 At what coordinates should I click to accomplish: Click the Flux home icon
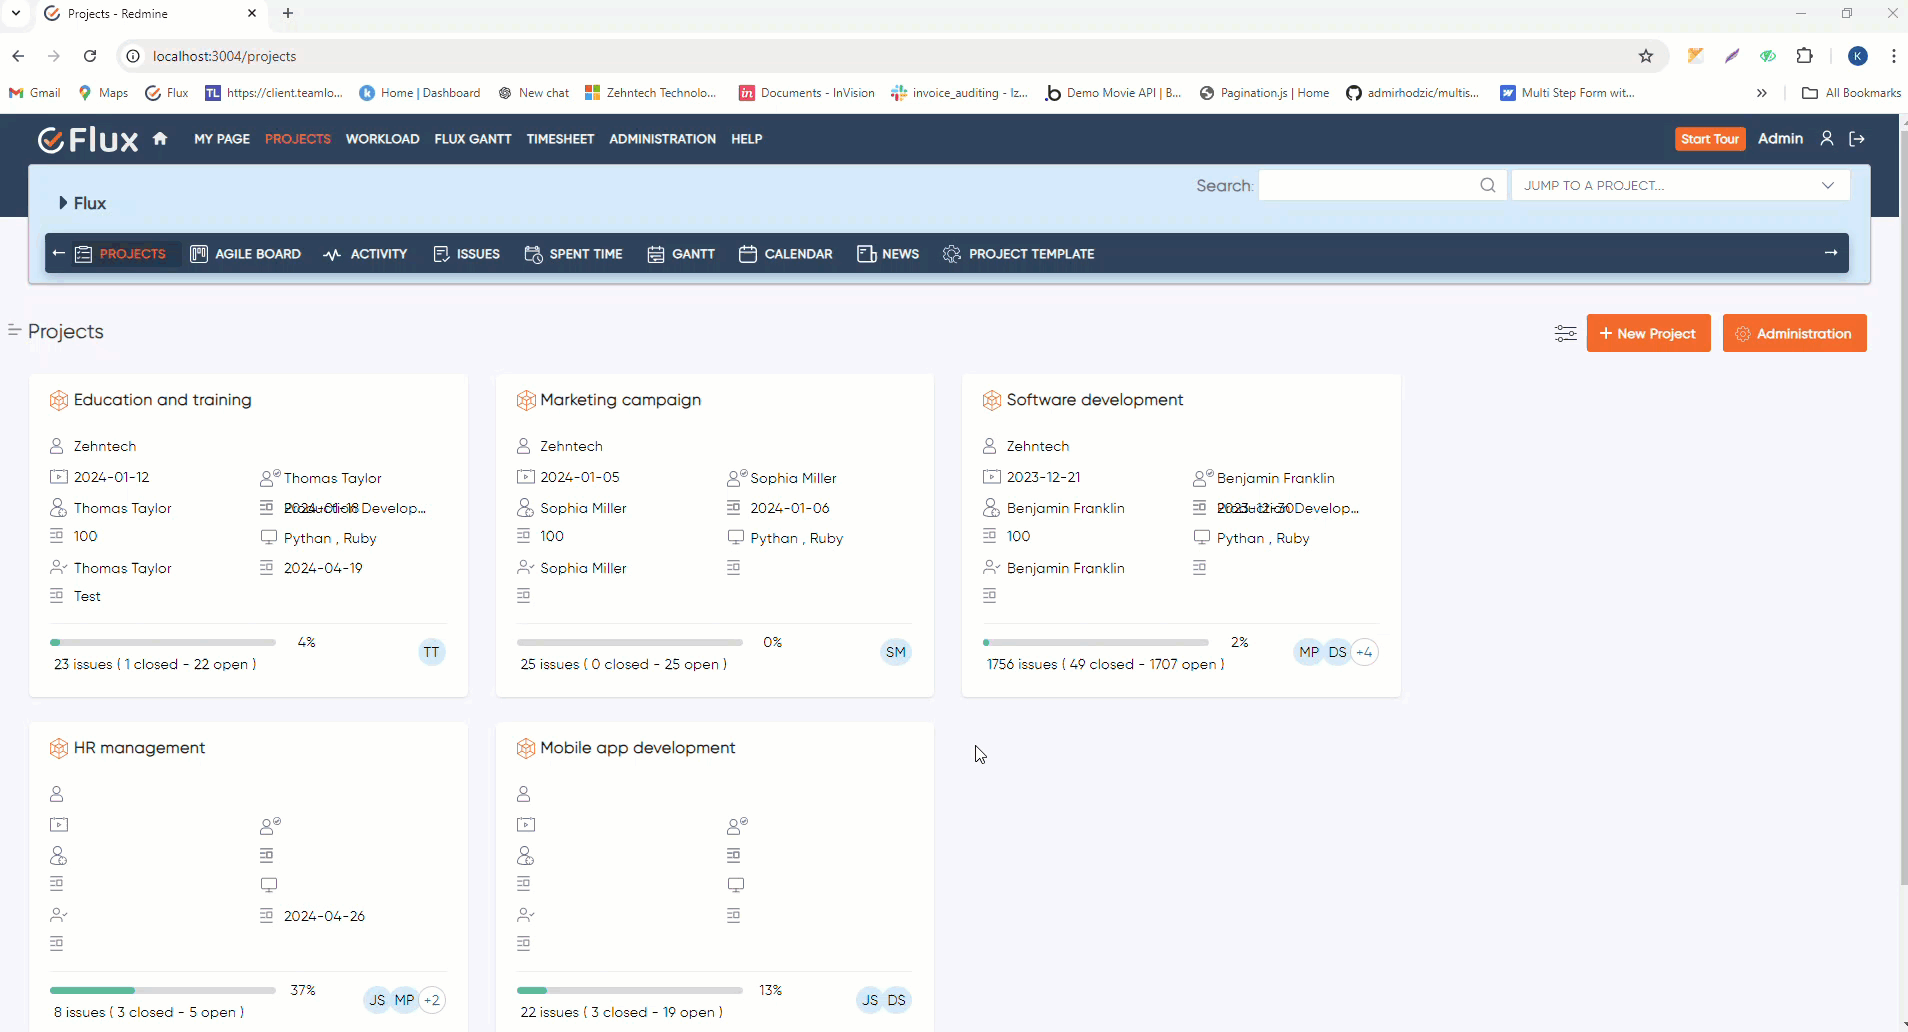(x=160, y=139)
